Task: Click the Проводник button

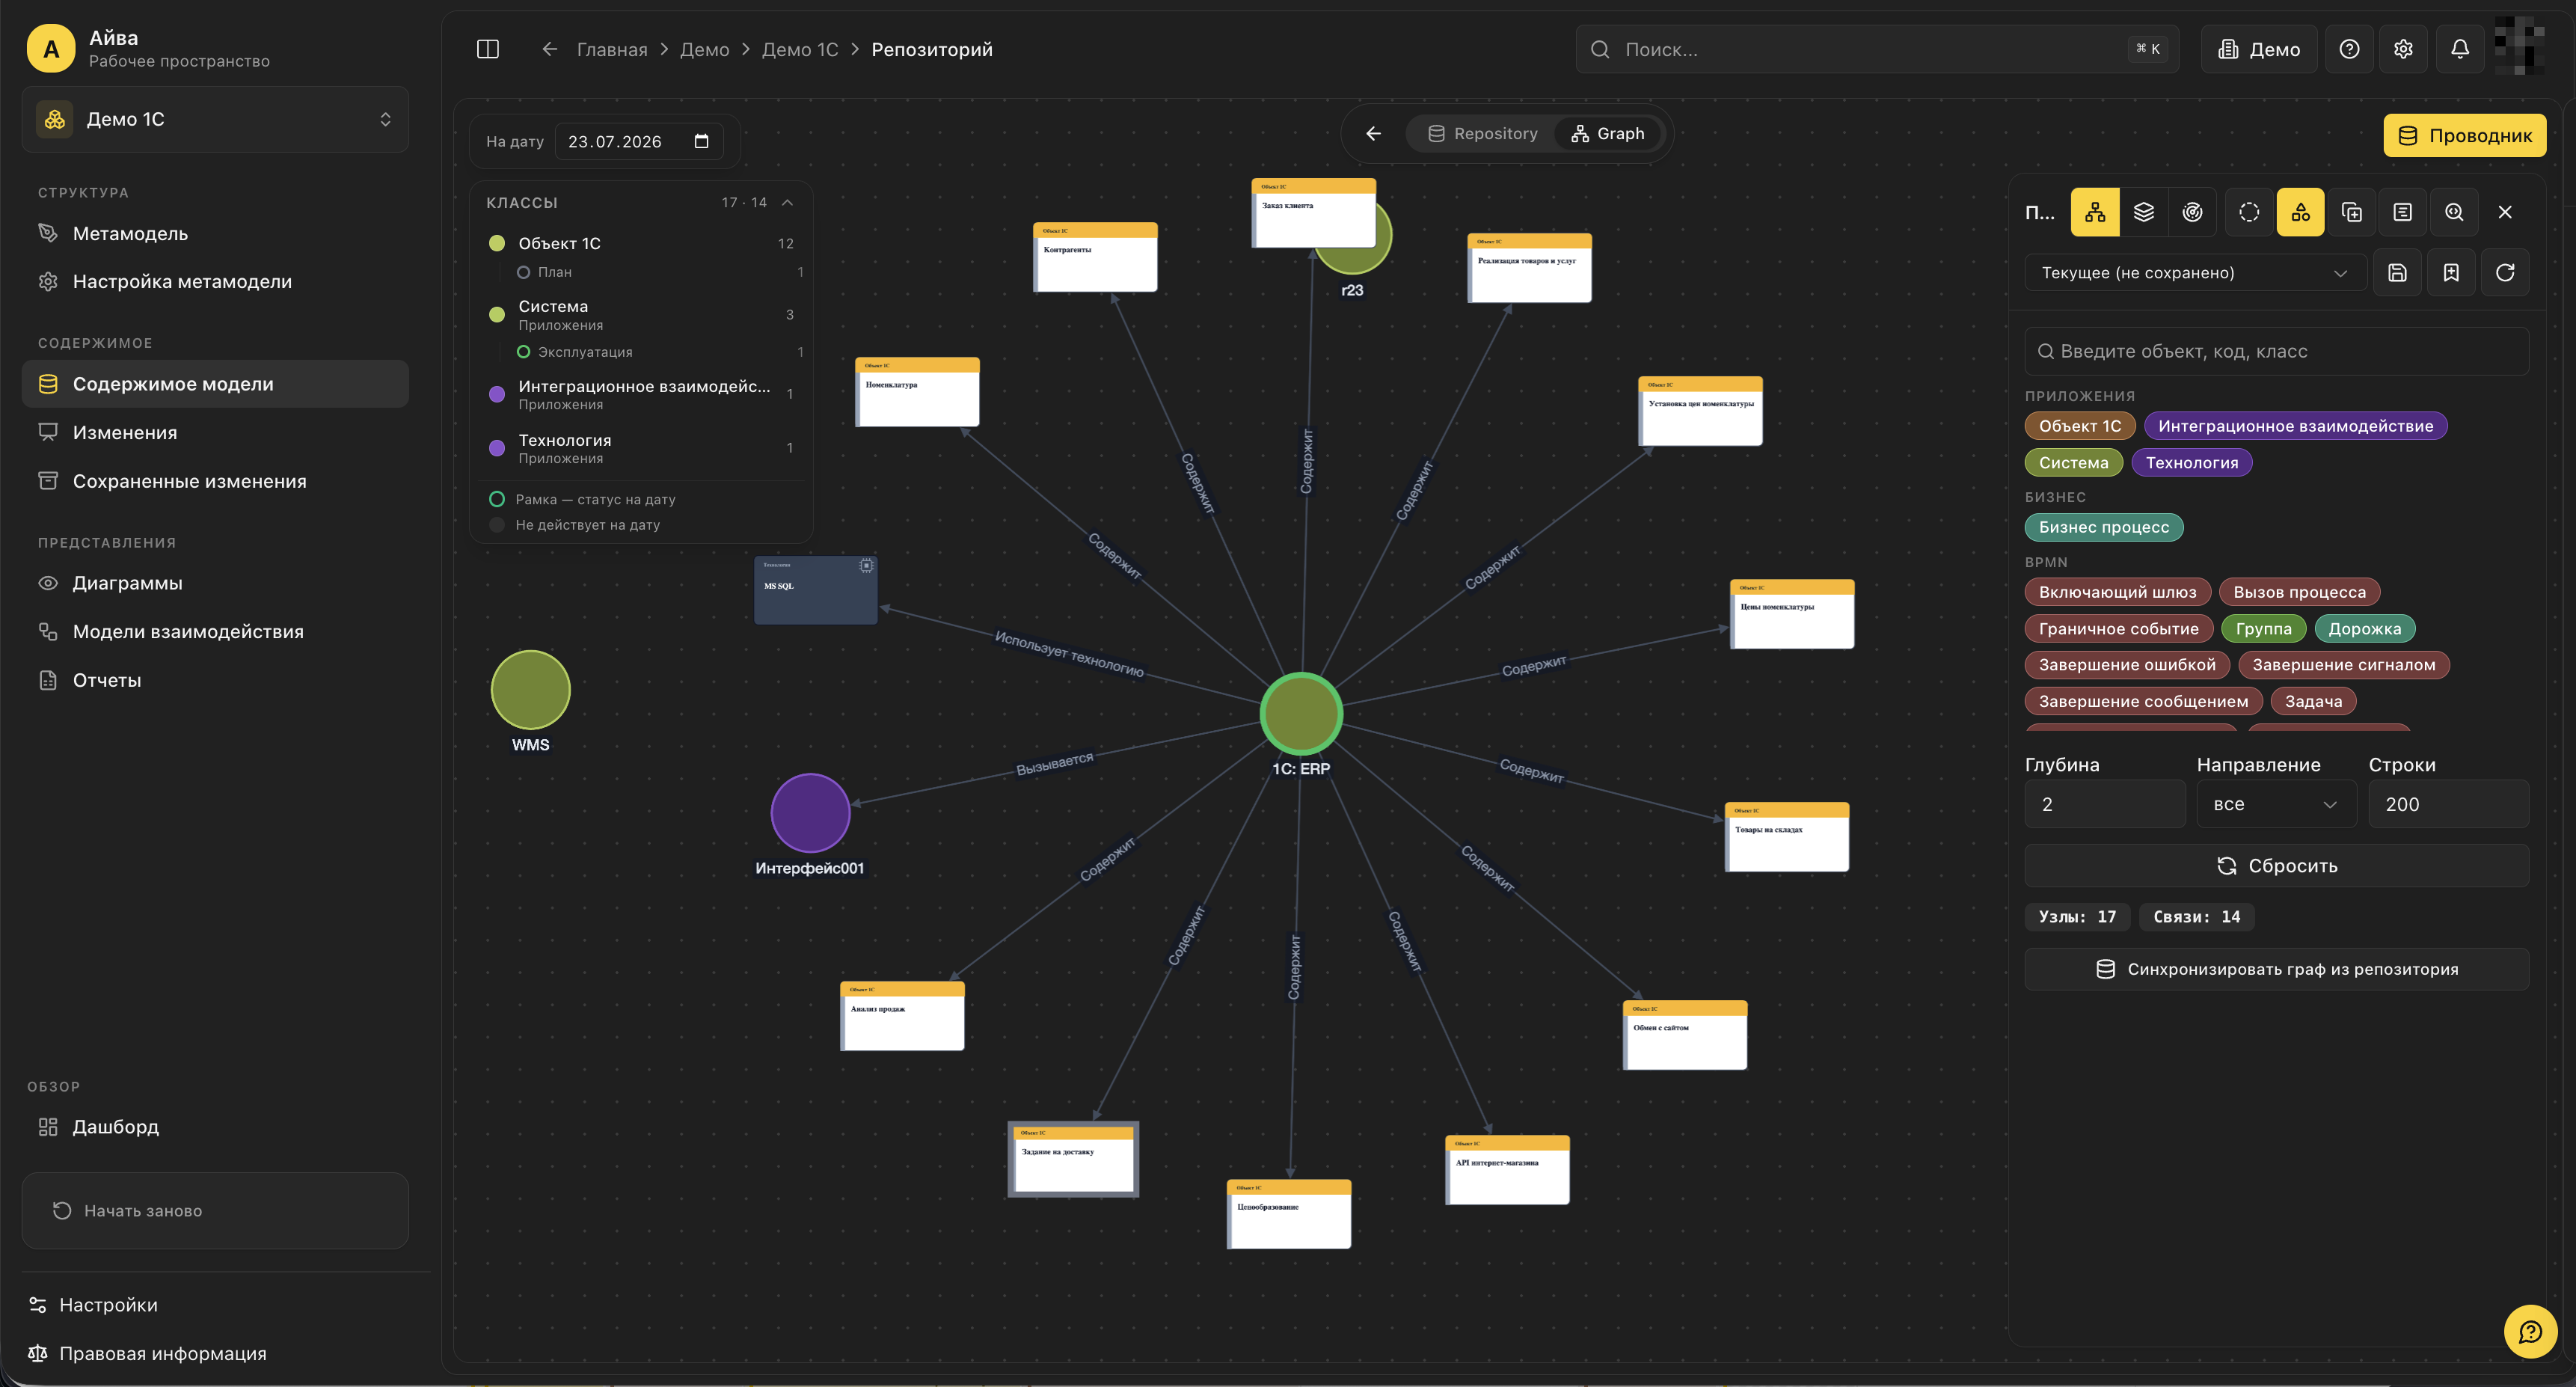Action: [2465, 135]
